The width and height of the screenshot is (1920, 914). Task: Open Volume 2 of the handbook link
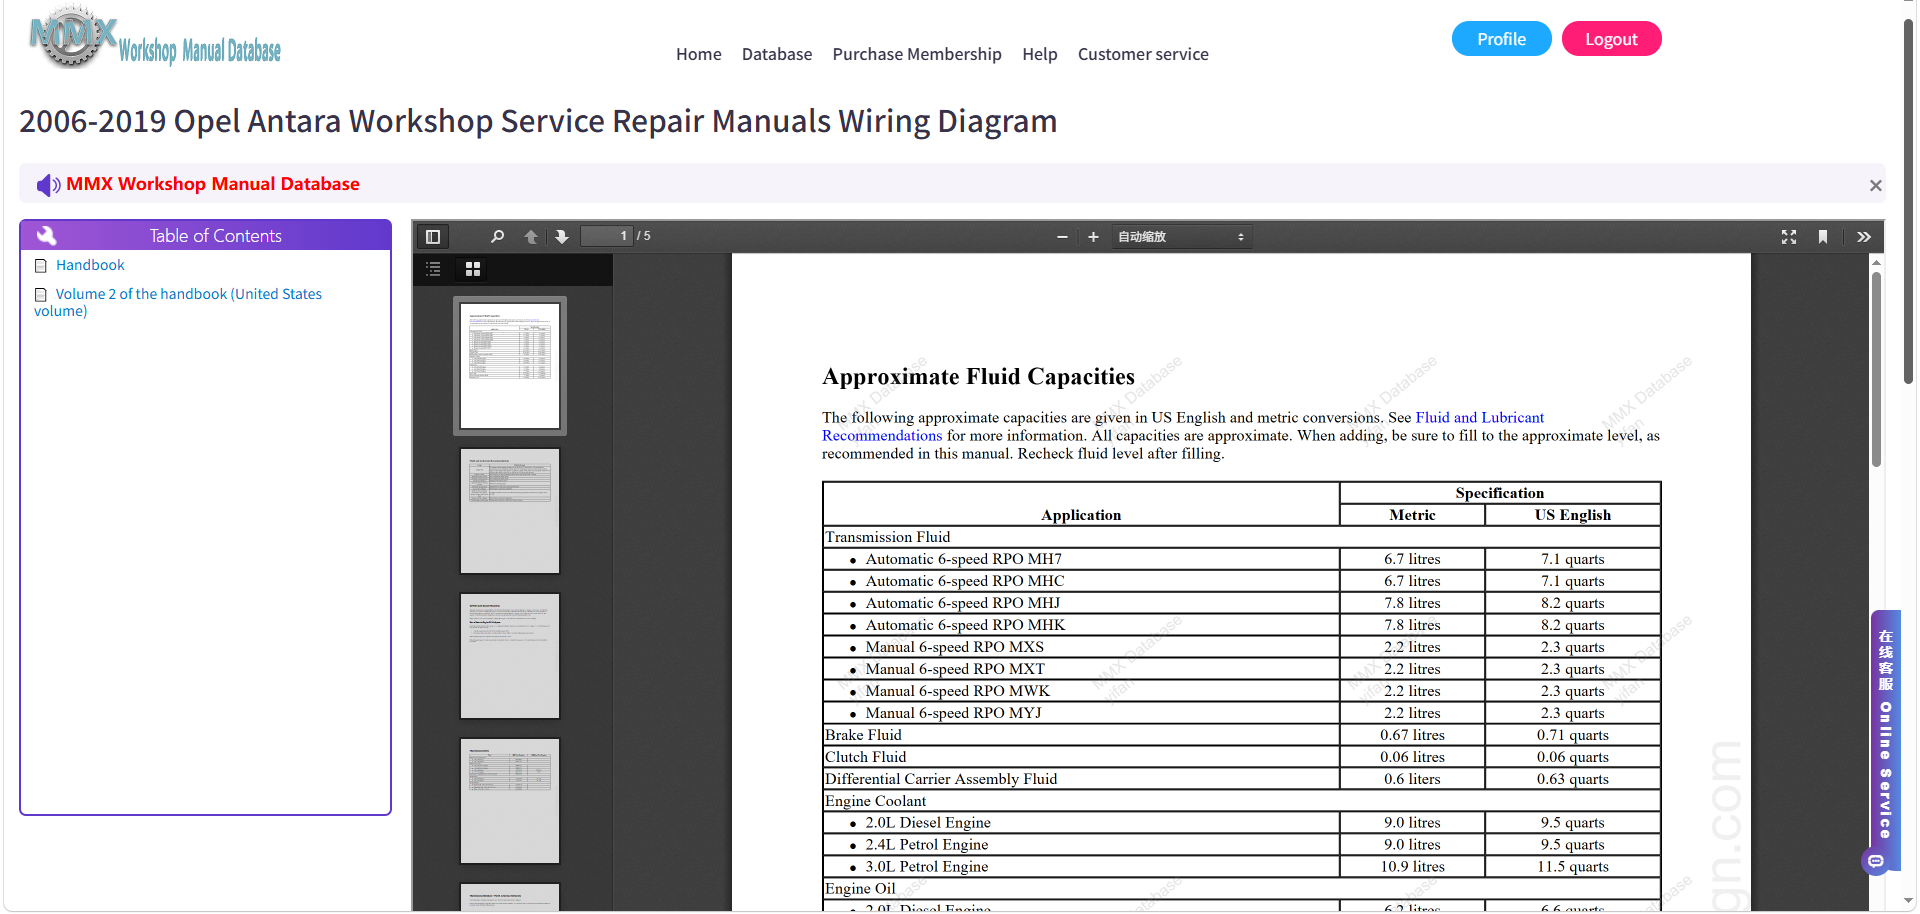178,302
